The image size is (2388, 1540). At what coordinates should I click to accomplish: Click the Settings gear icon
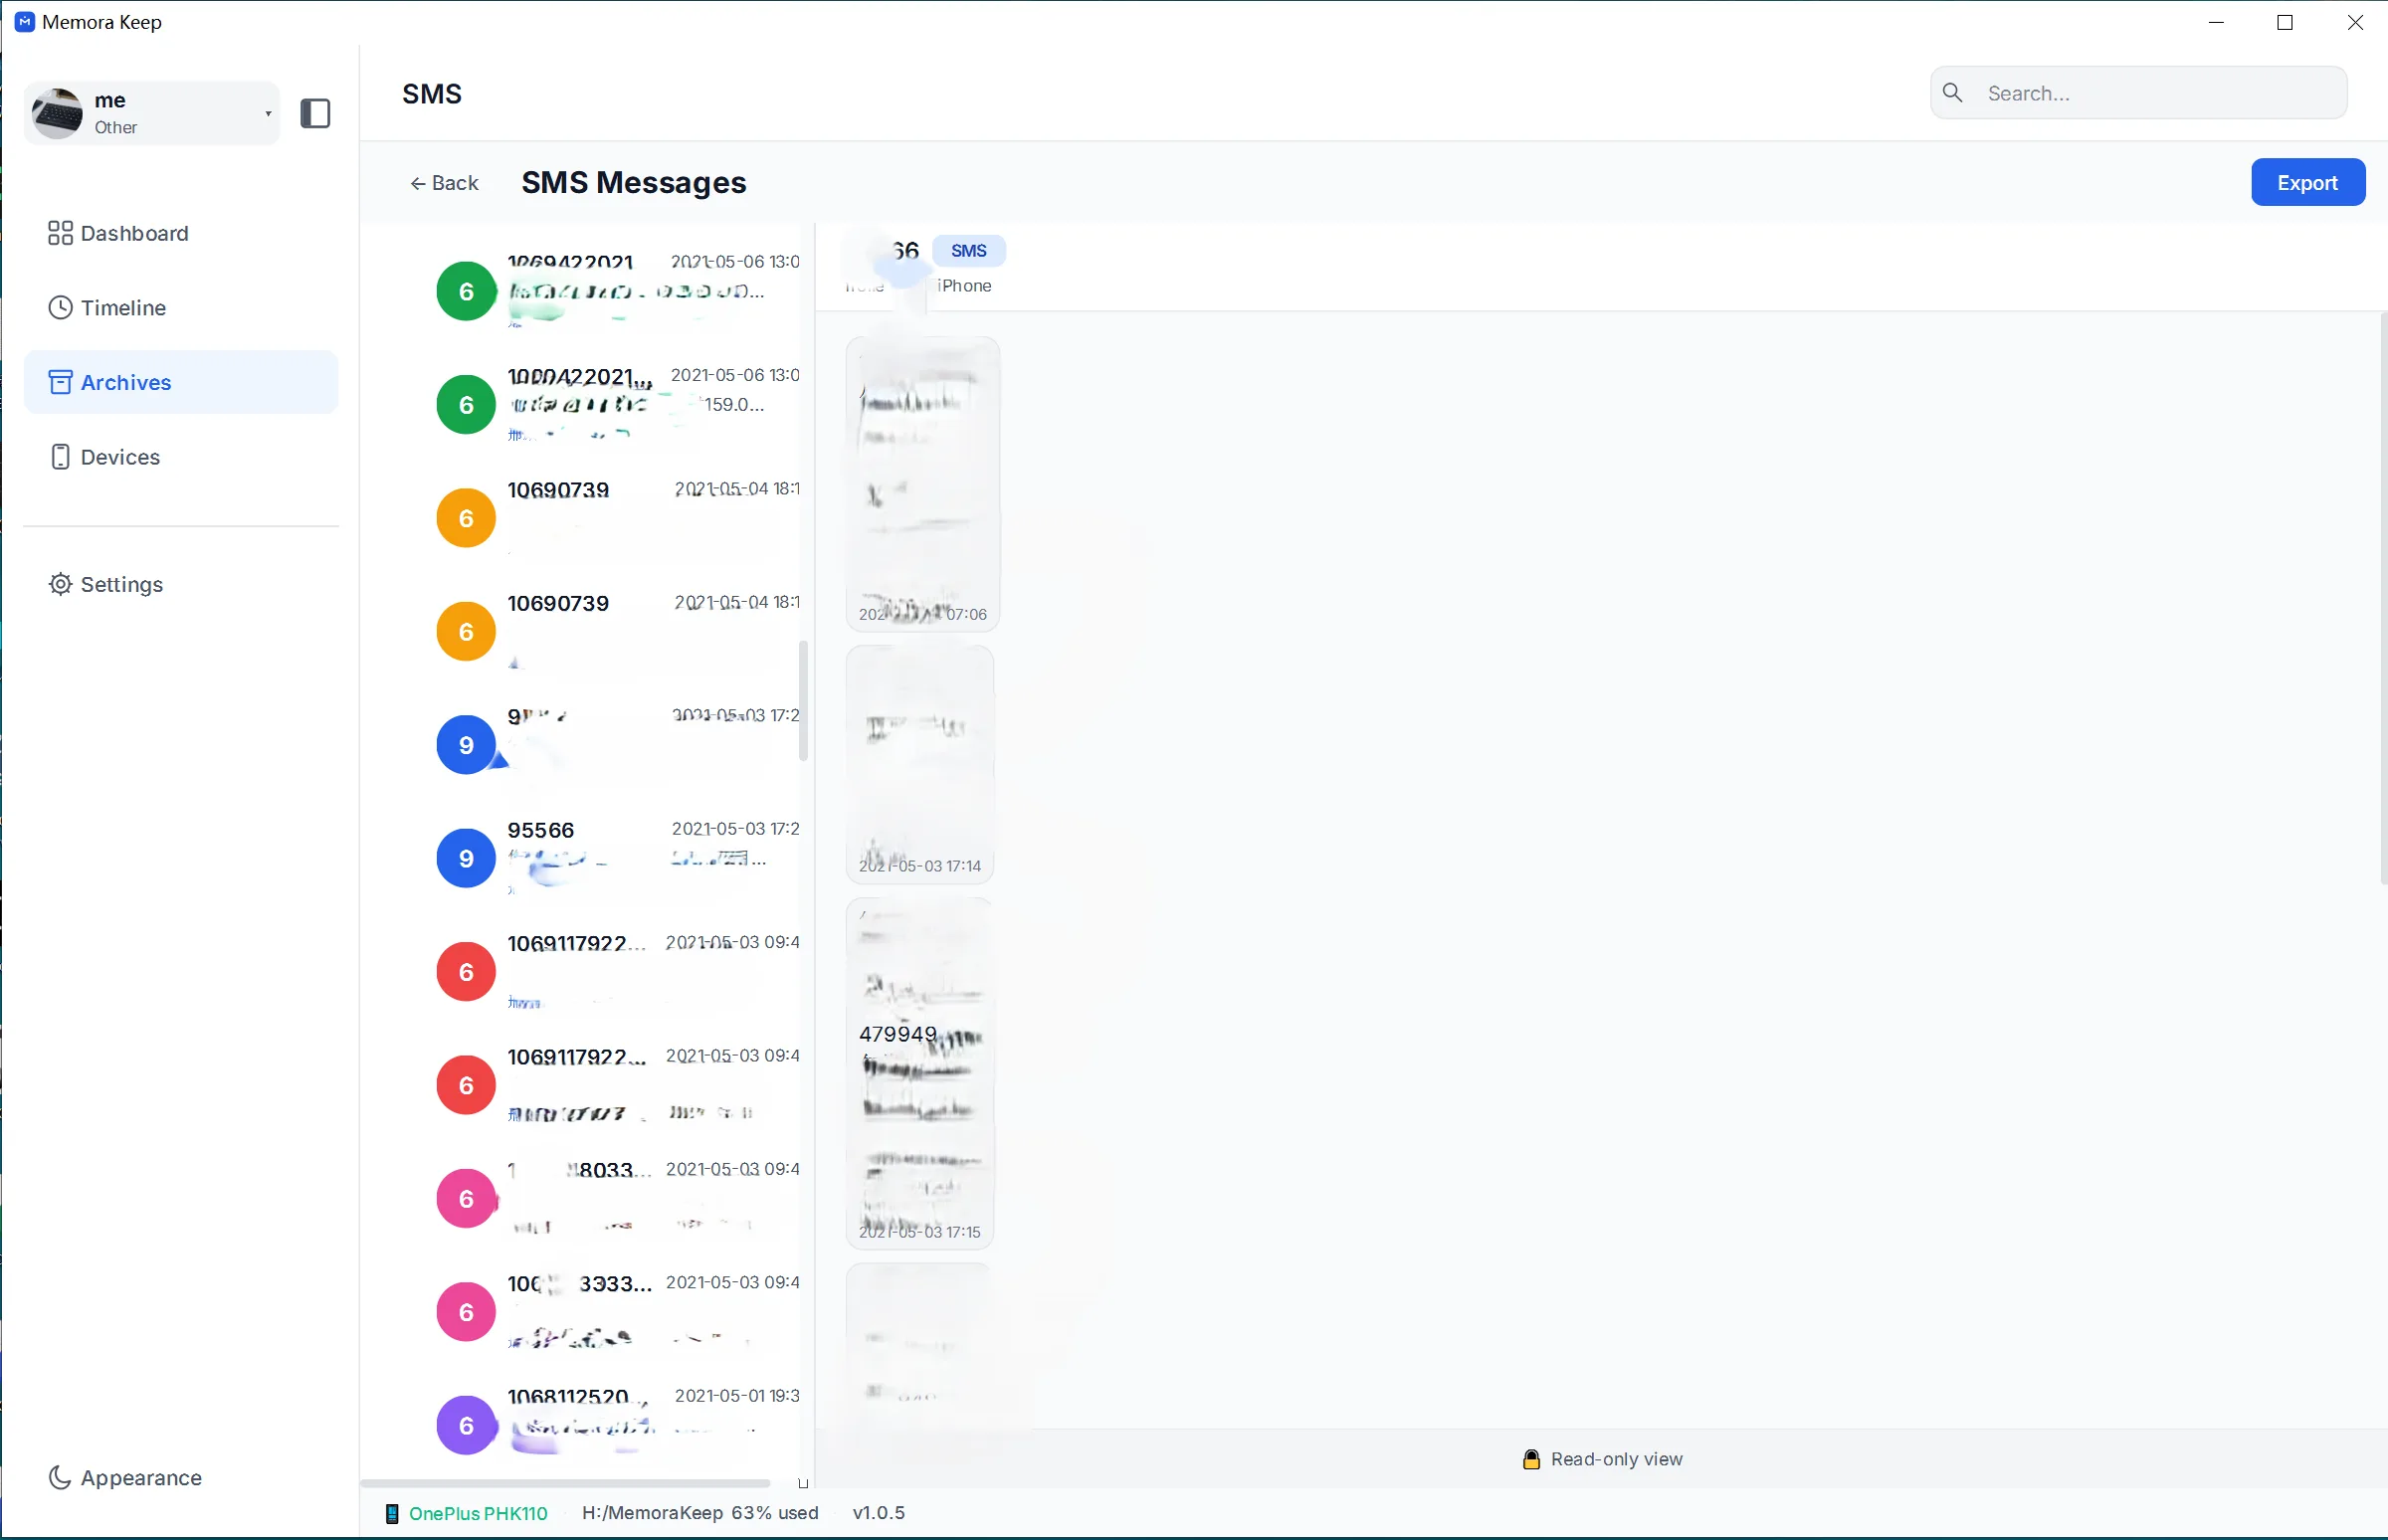pos(60,584)
